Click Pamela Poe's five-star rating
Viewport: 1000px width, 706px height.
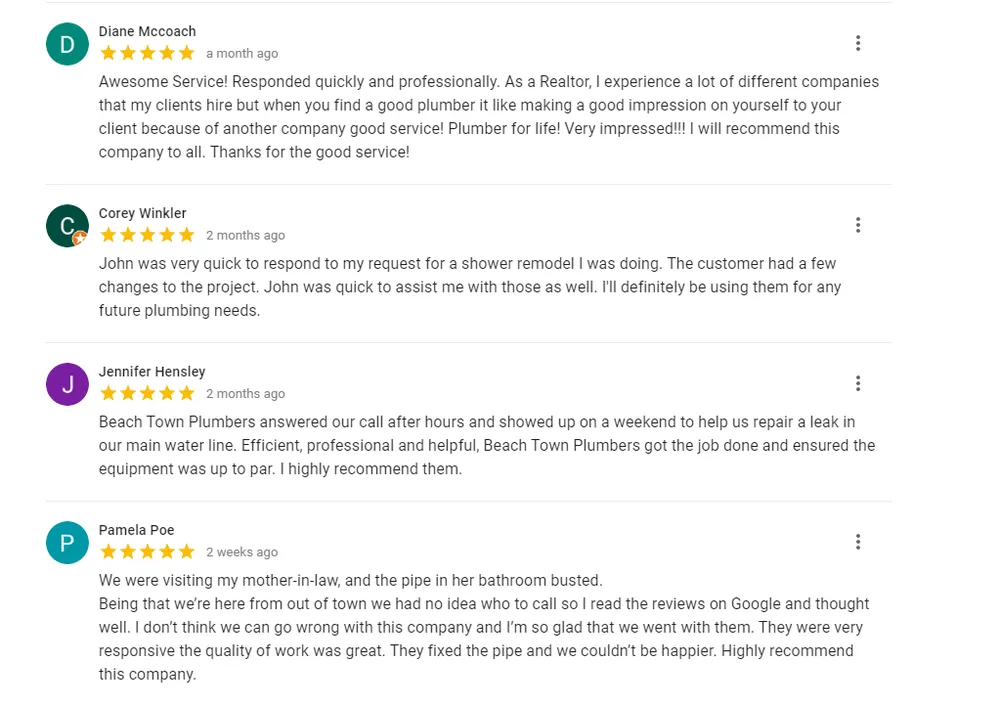(147, 552)
